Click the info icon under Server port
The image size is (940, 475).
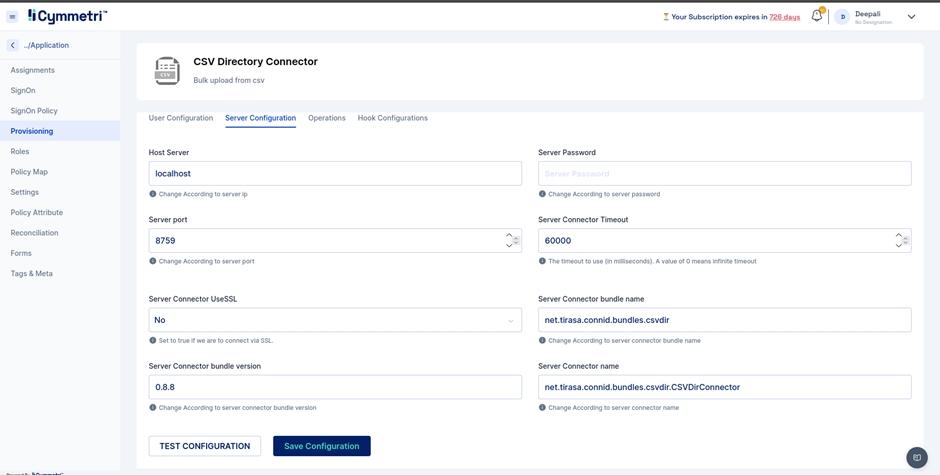[152, 261]
